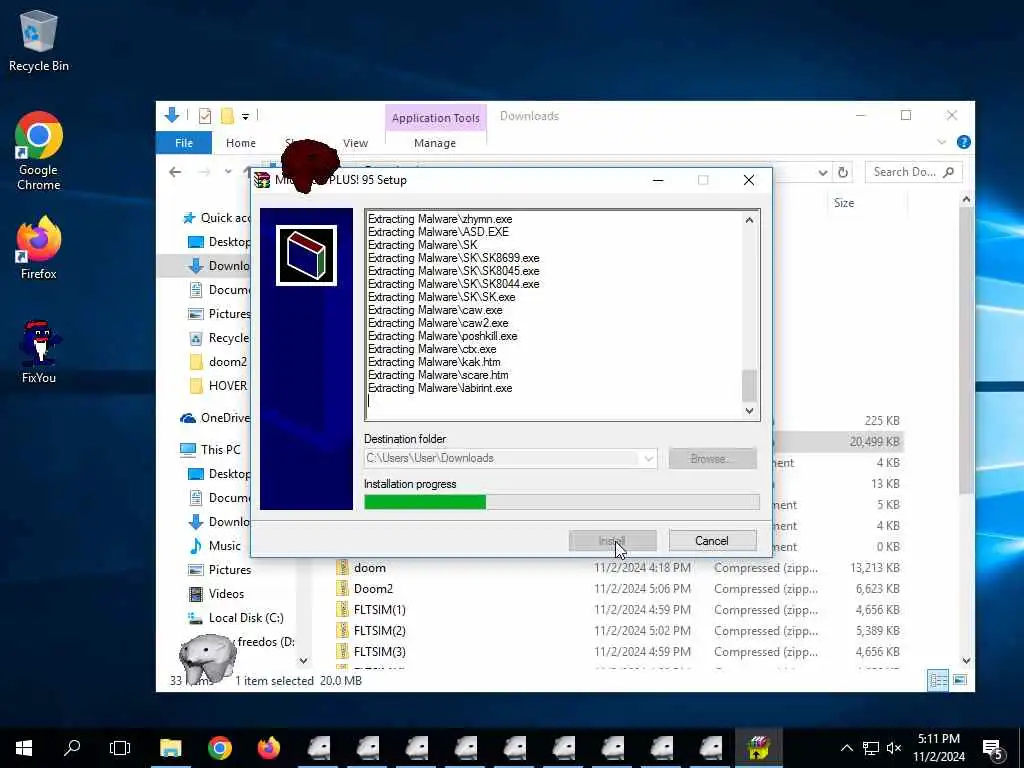Select the FLTSIM(1) file row

coord(619,610)
